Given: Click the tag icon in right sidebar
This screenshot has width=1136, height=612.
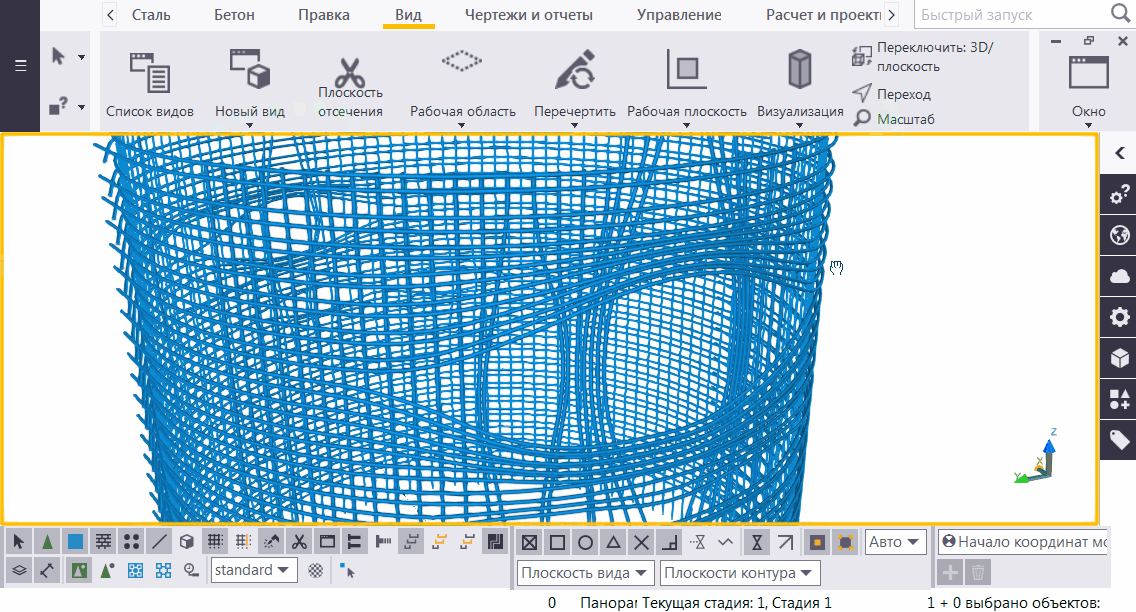Looking at the screenshot, I should pos(1119,440).
